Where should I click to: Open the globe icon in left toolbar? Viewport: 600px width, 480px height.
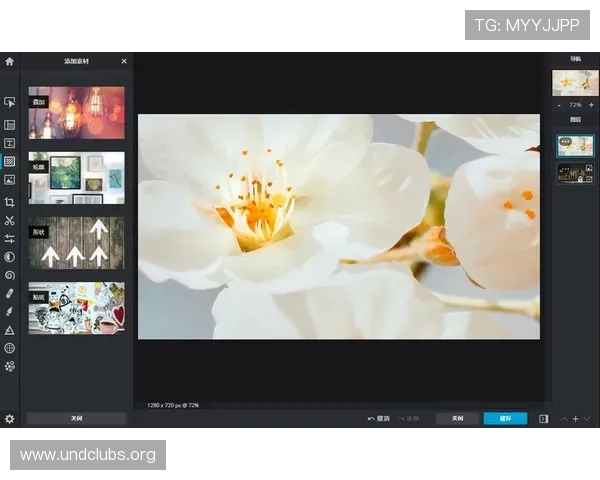tap(9, 348)
